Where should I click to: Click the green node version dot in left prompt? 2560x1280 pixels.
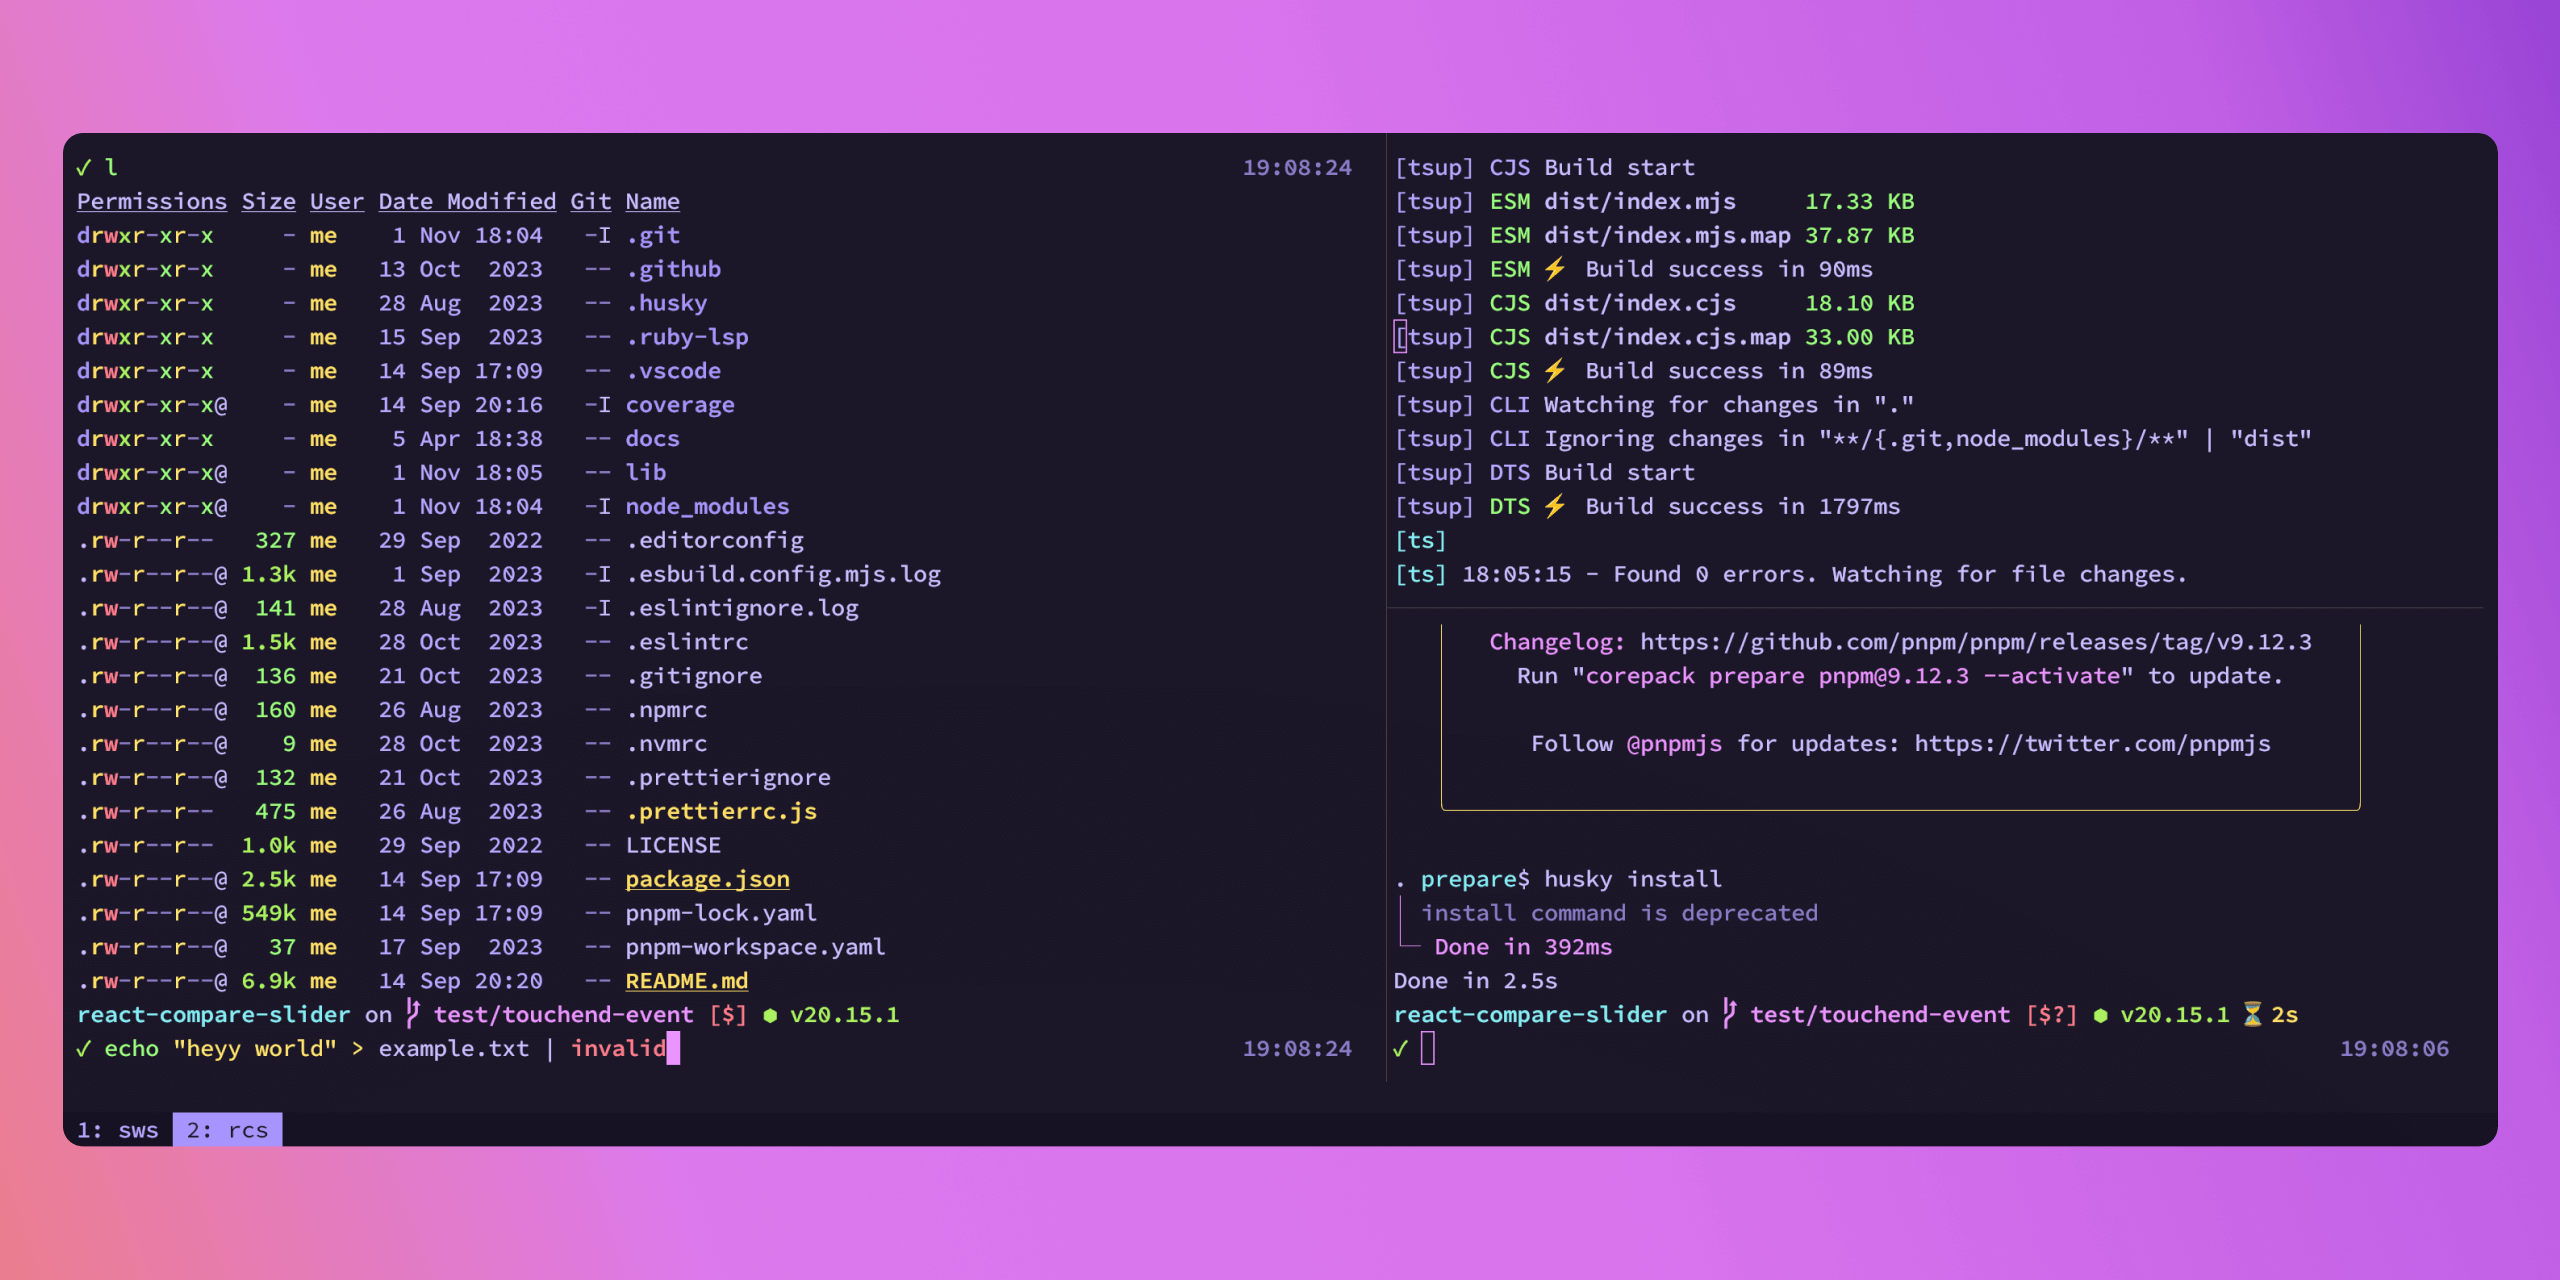770,1015
